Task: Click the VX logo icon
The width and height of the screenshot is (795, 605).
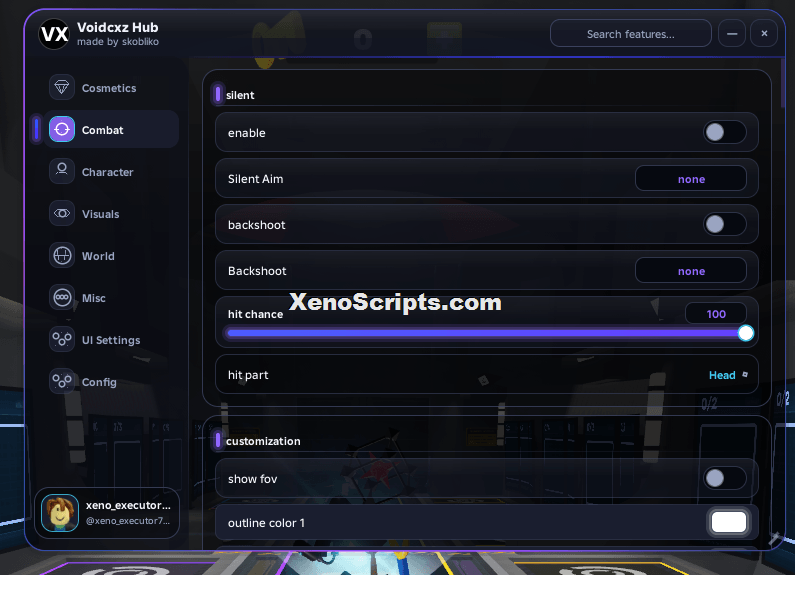Action: coord(54,34)
